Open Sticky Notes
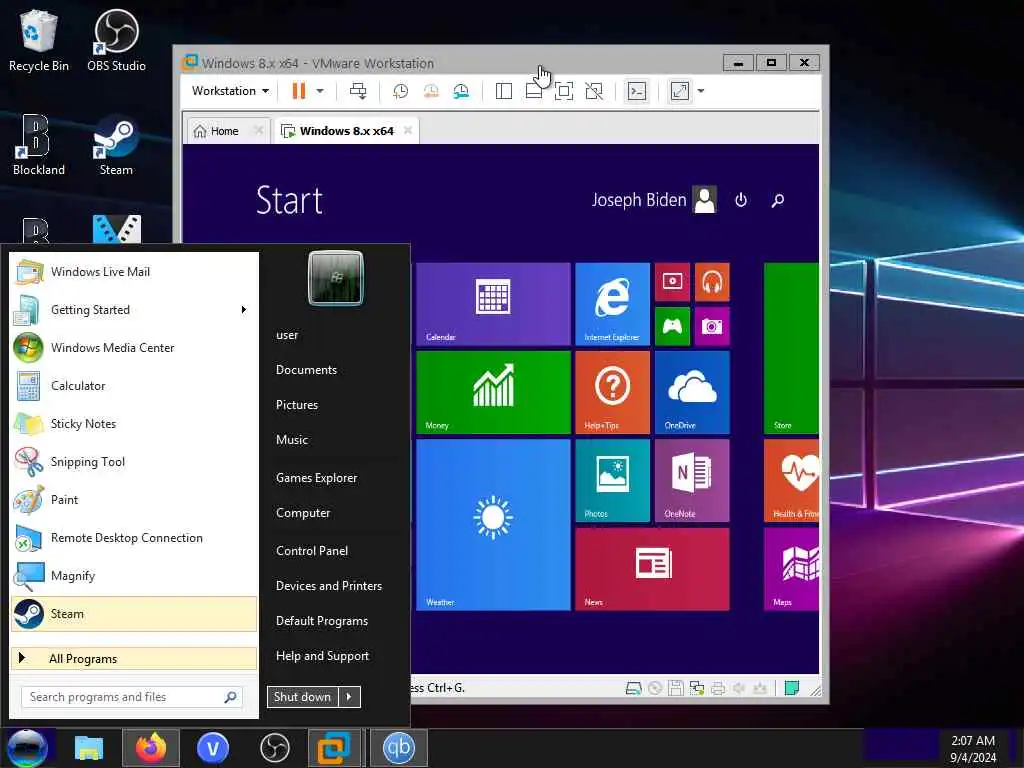The height and width of the screenshot is (768, 1024). [134, 423]
